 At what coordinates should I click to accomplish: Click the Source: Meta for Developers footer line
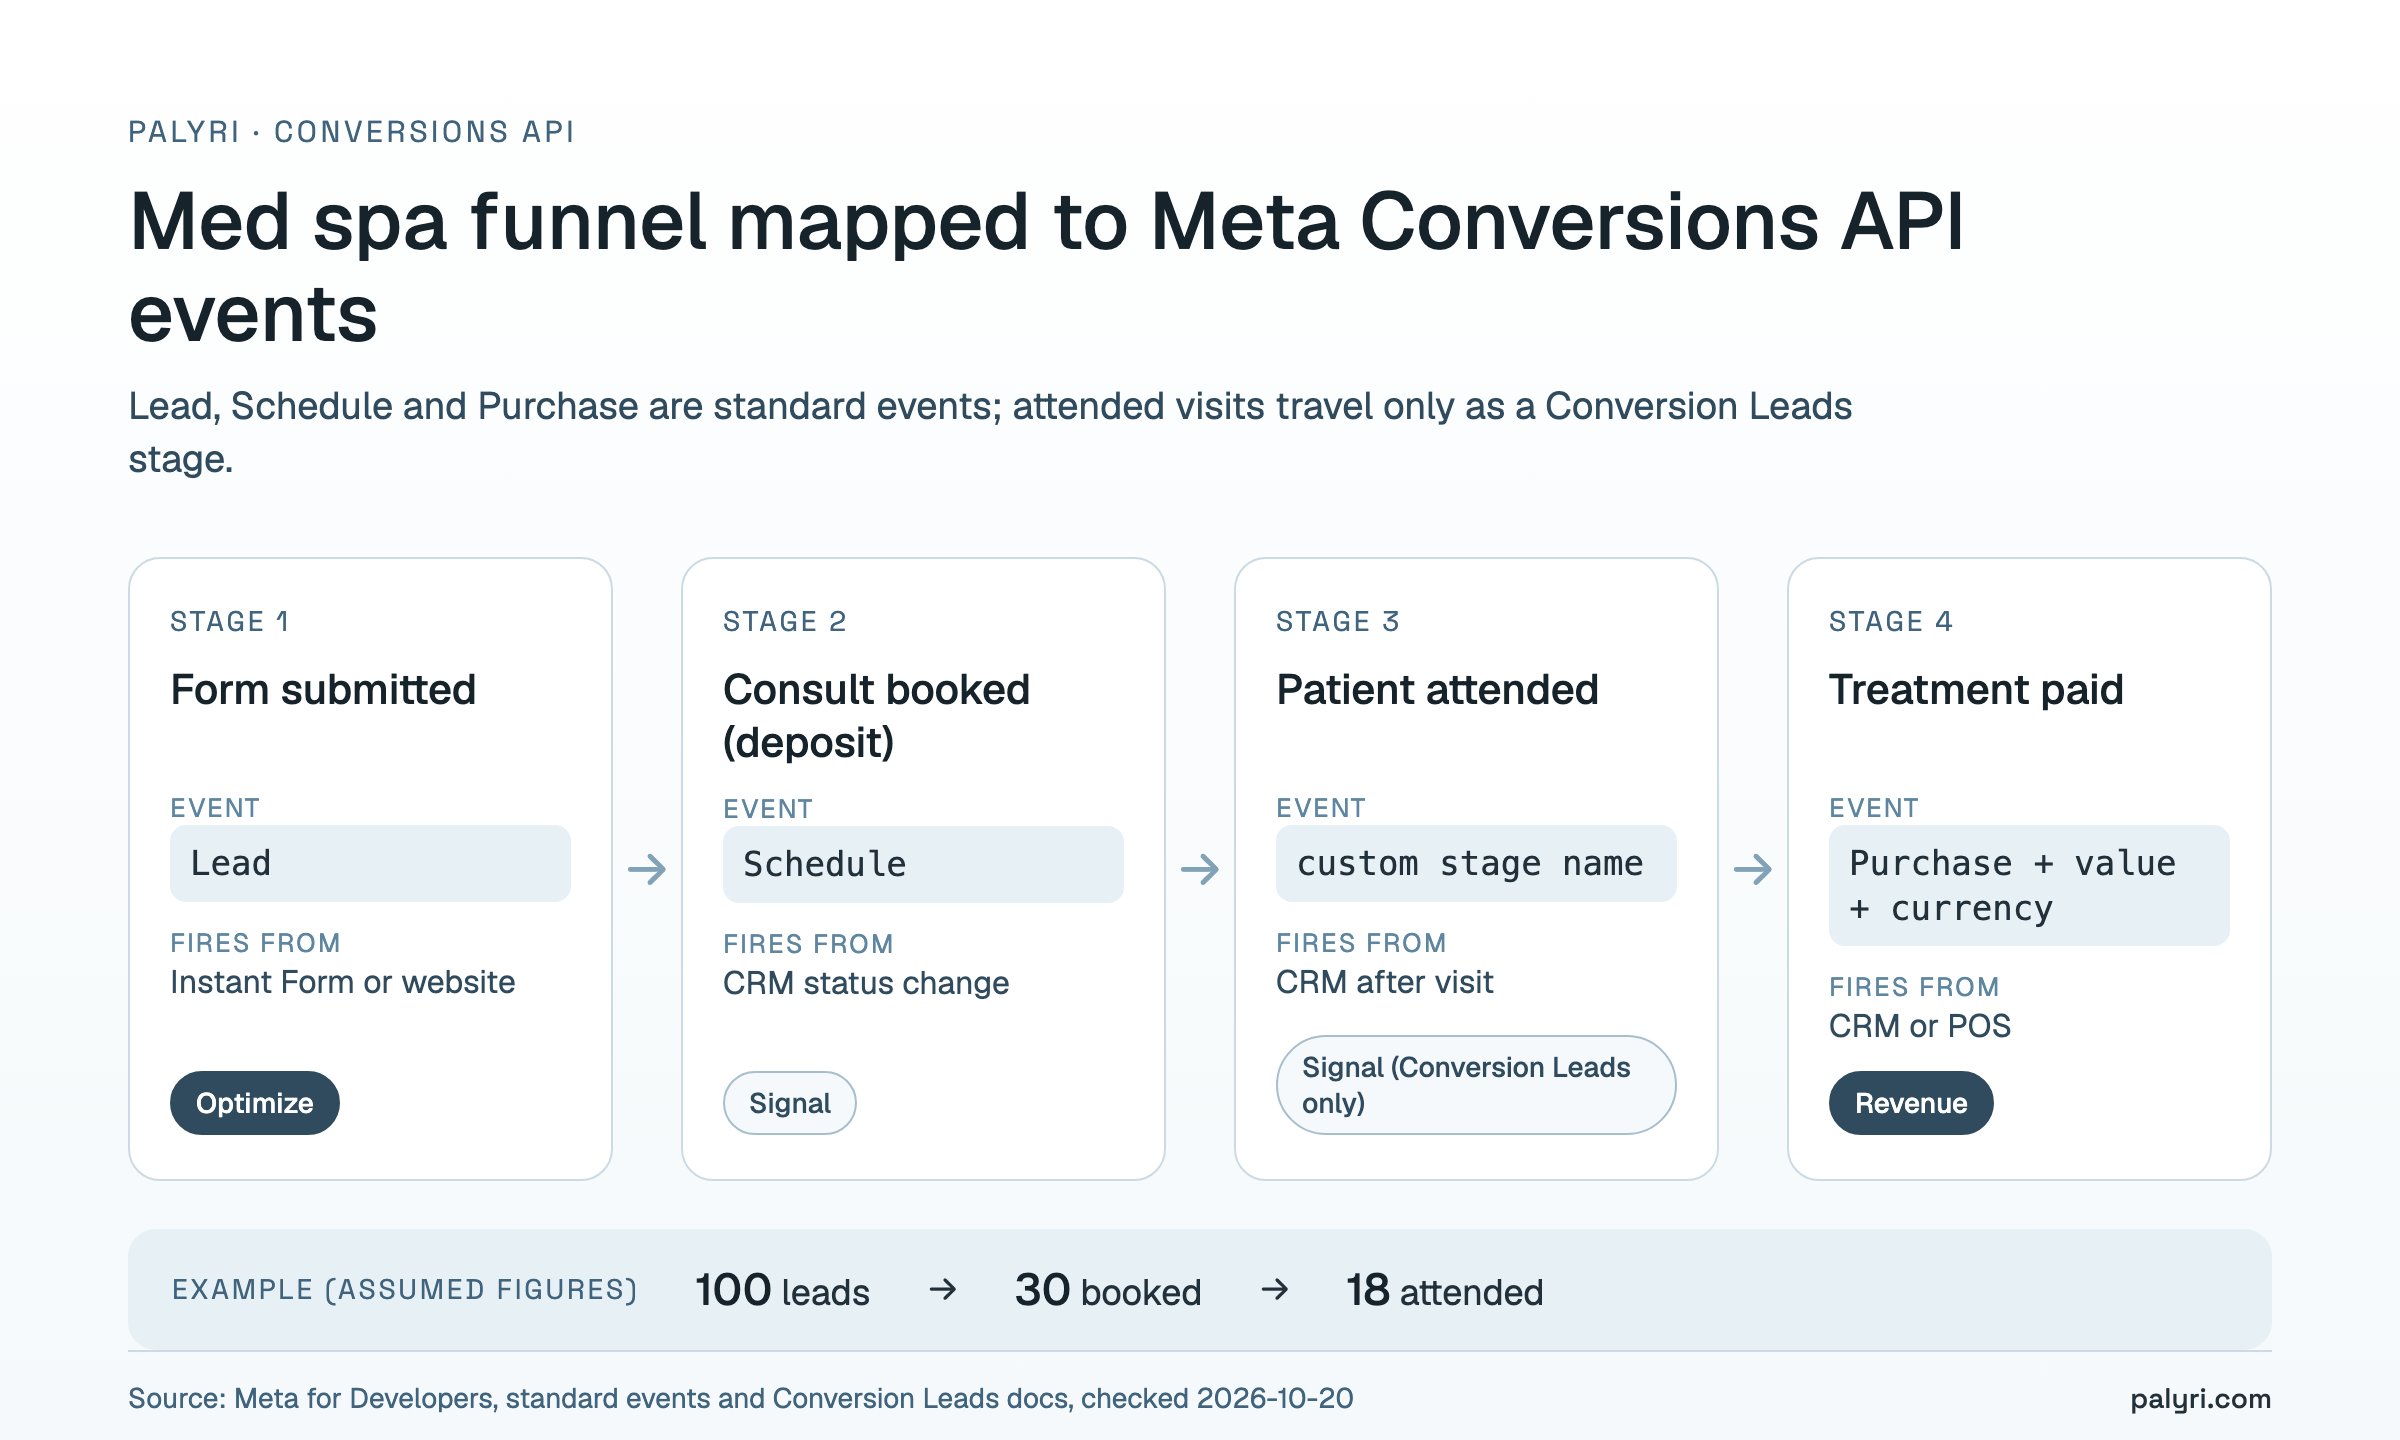click(741, 1398)
